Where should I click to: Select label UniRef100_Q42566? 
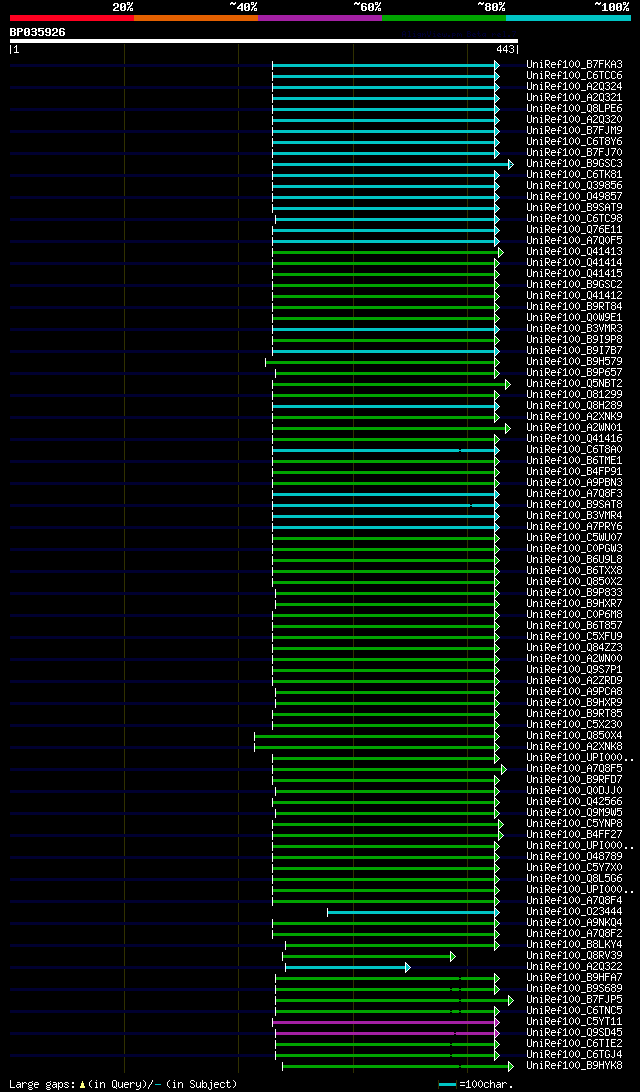pos(575,802)
